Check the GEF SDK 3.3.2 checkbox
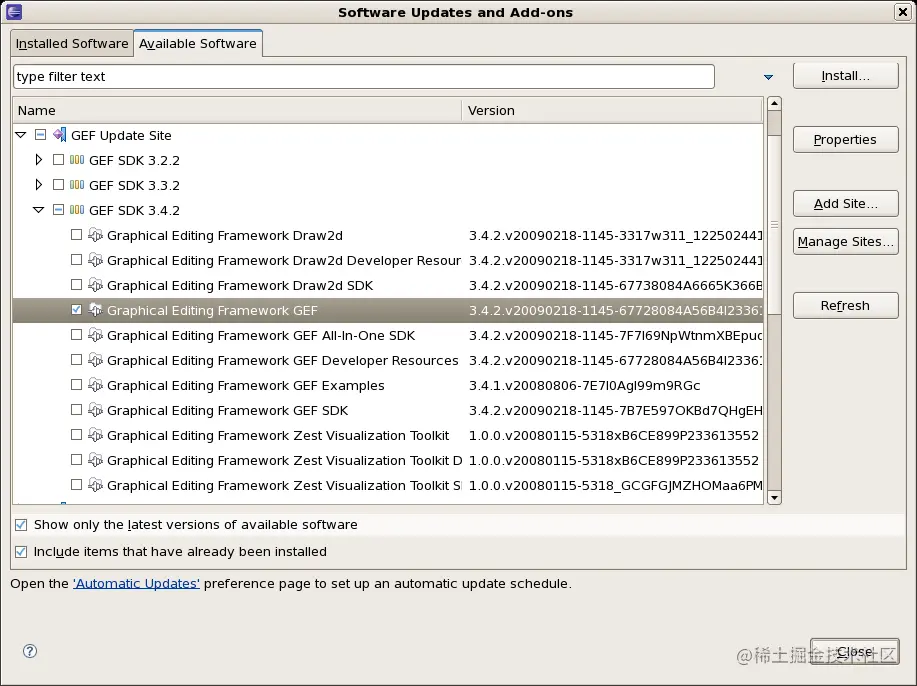The width and height of the screenshot is (917, 686). coord(58,185)
